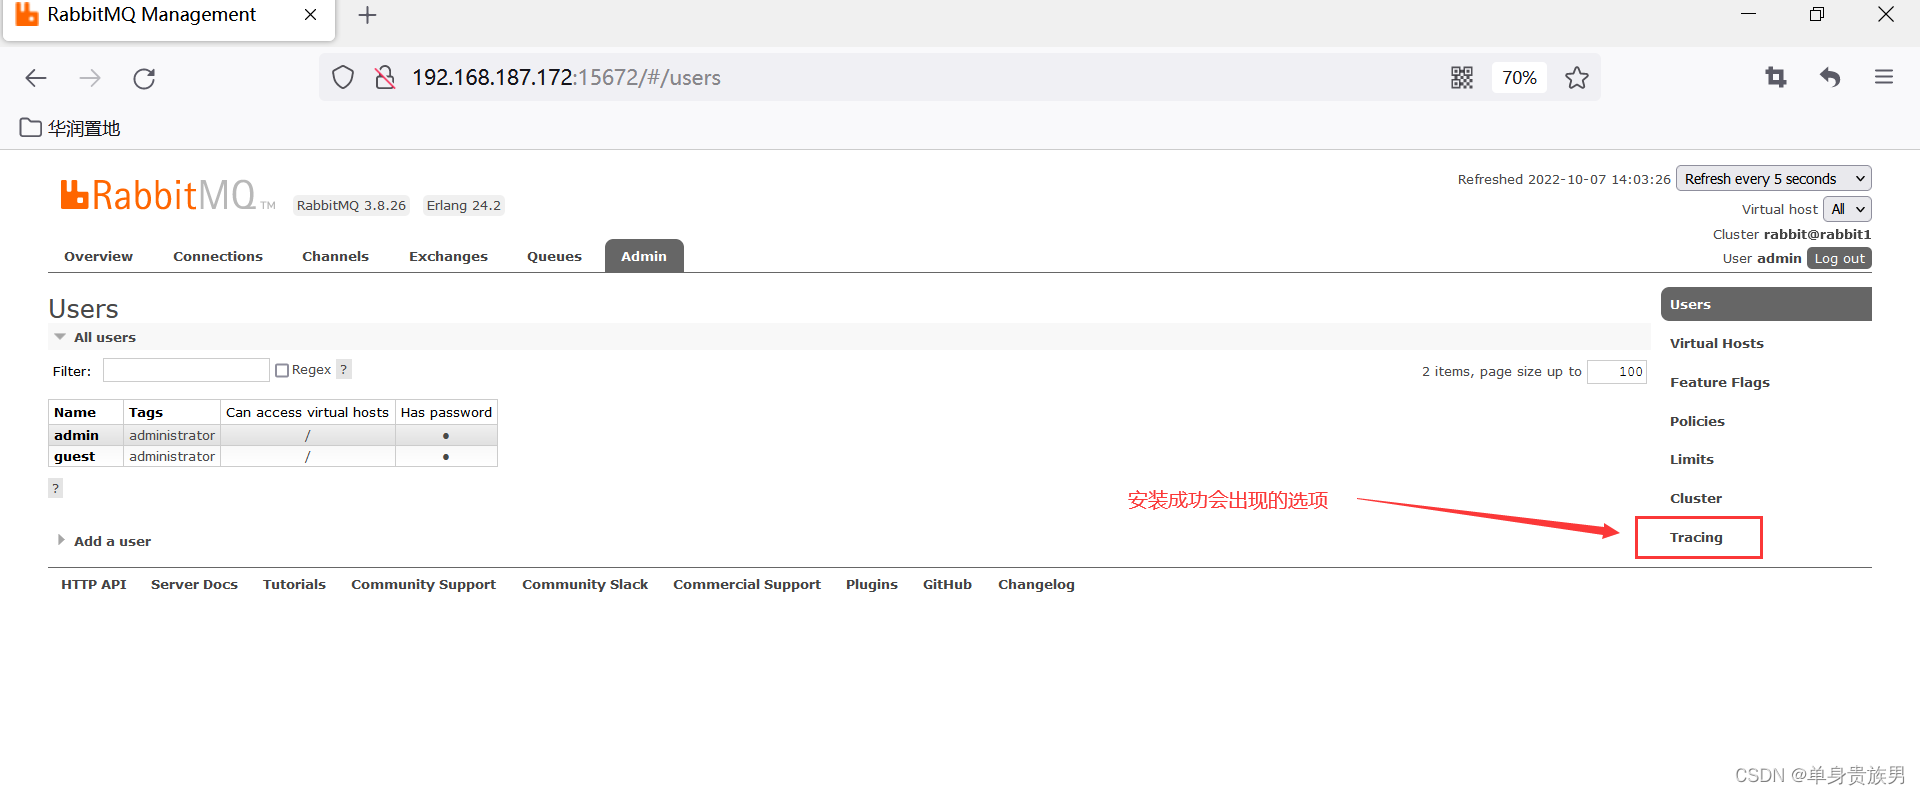Click the help icon below users table
The image size is (1920, 795).
[x=56, y=488]
